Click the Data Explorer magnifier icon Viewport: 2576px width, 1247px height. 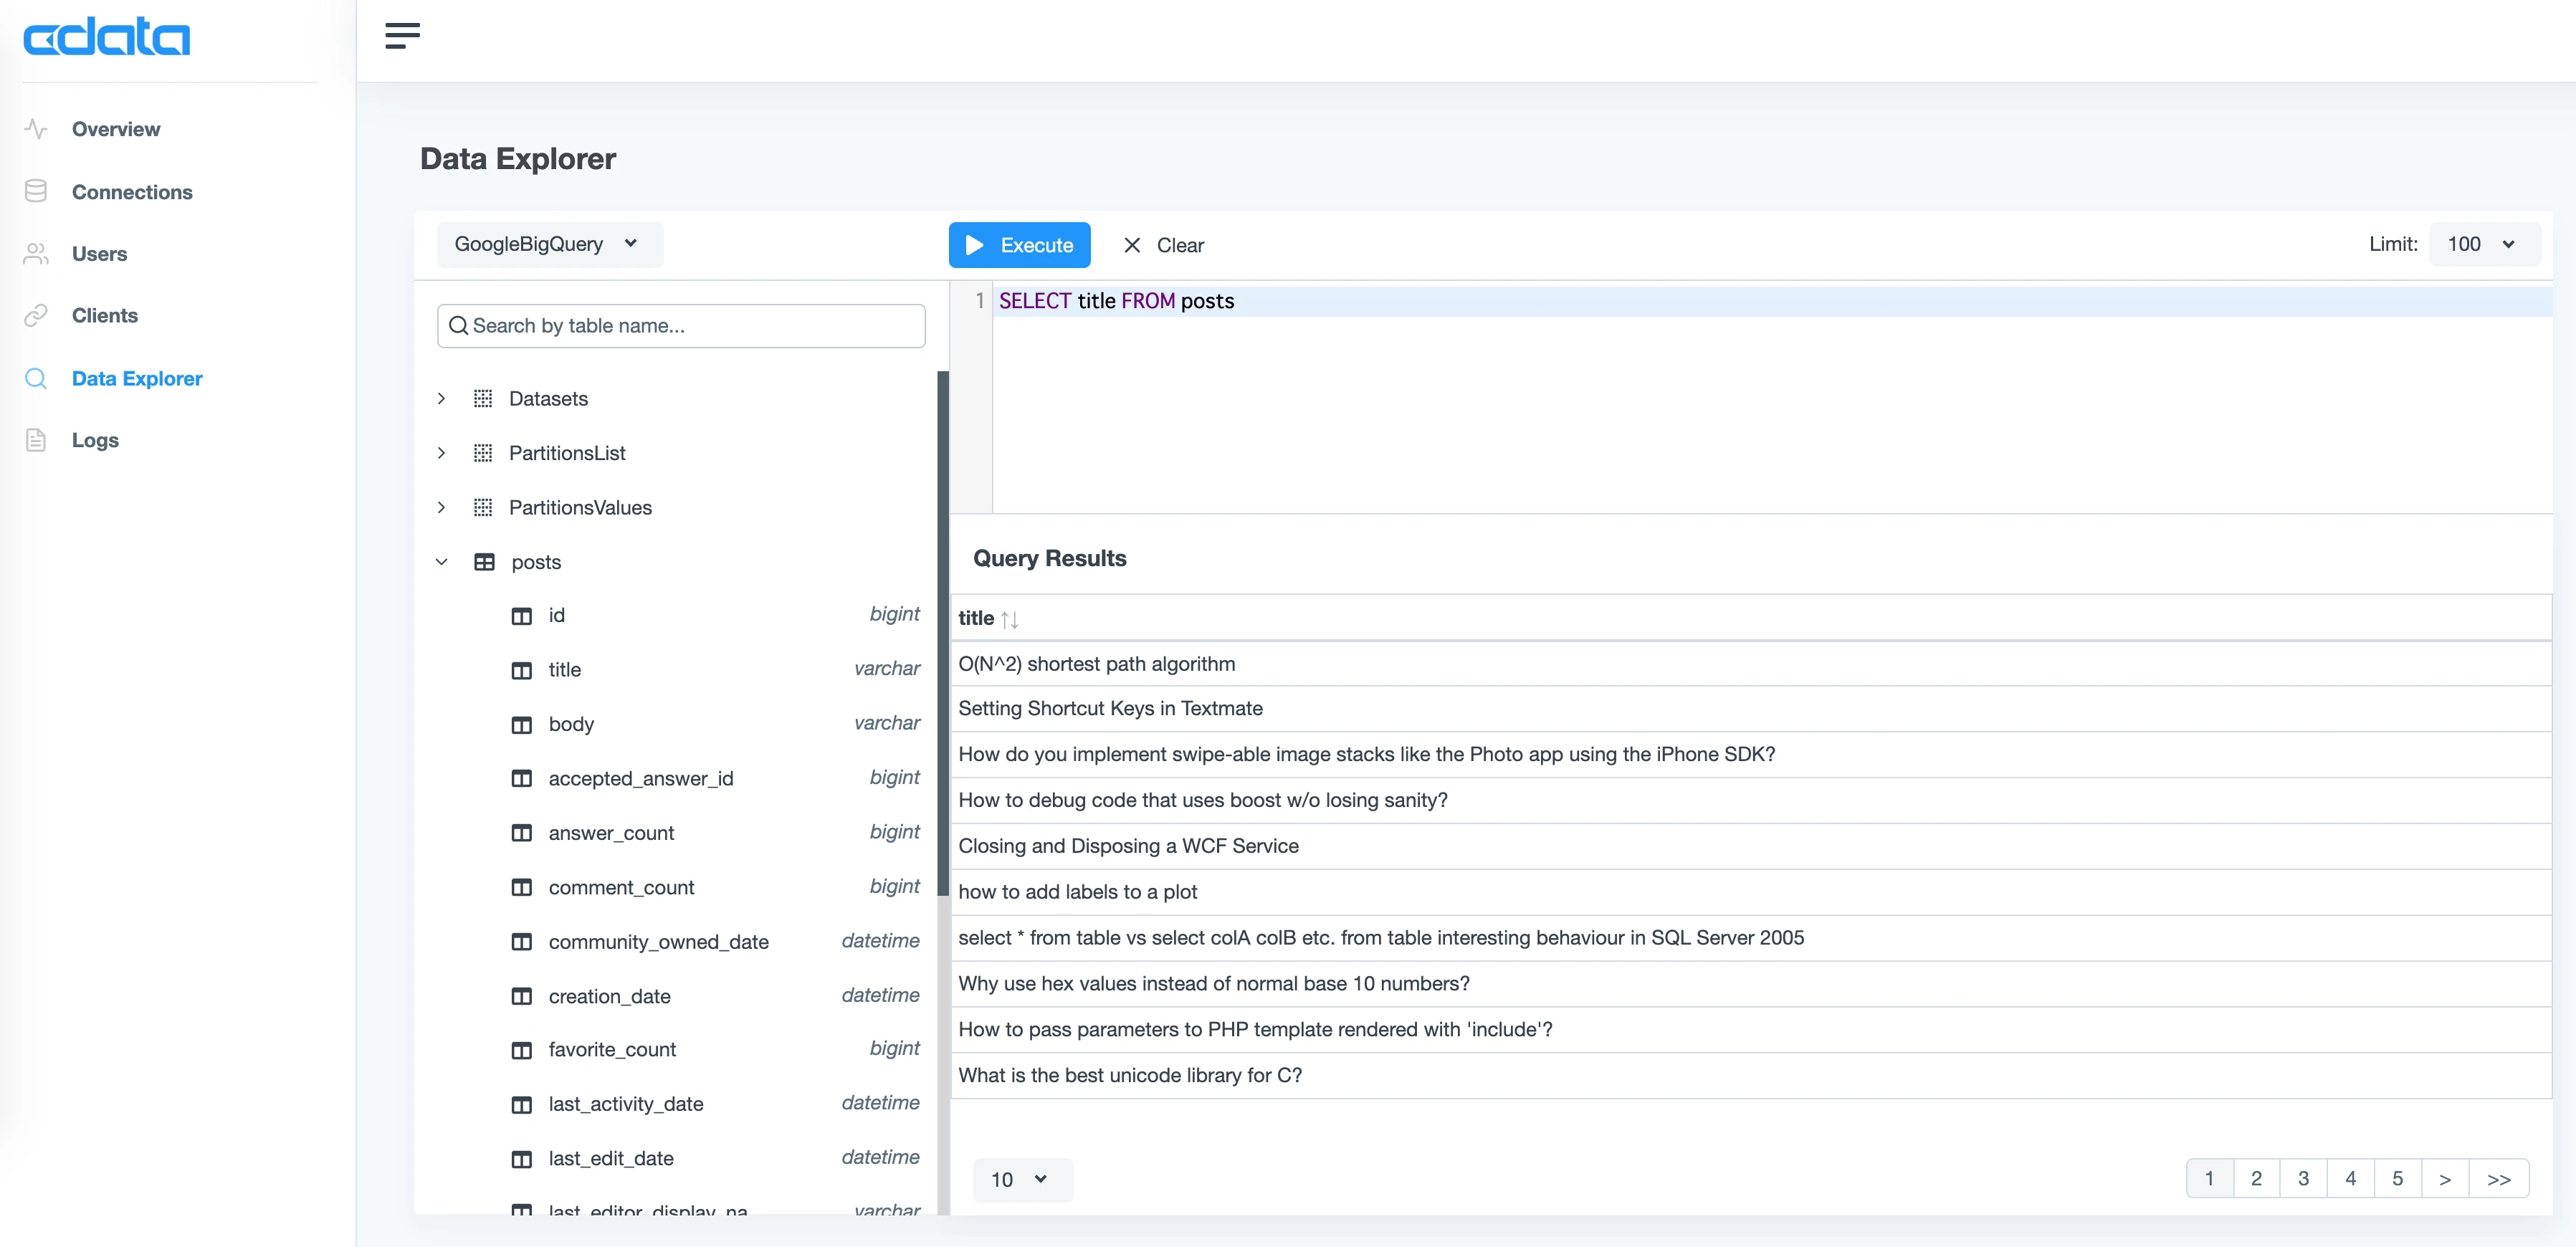pyautogui.click(x=36, y=378)
